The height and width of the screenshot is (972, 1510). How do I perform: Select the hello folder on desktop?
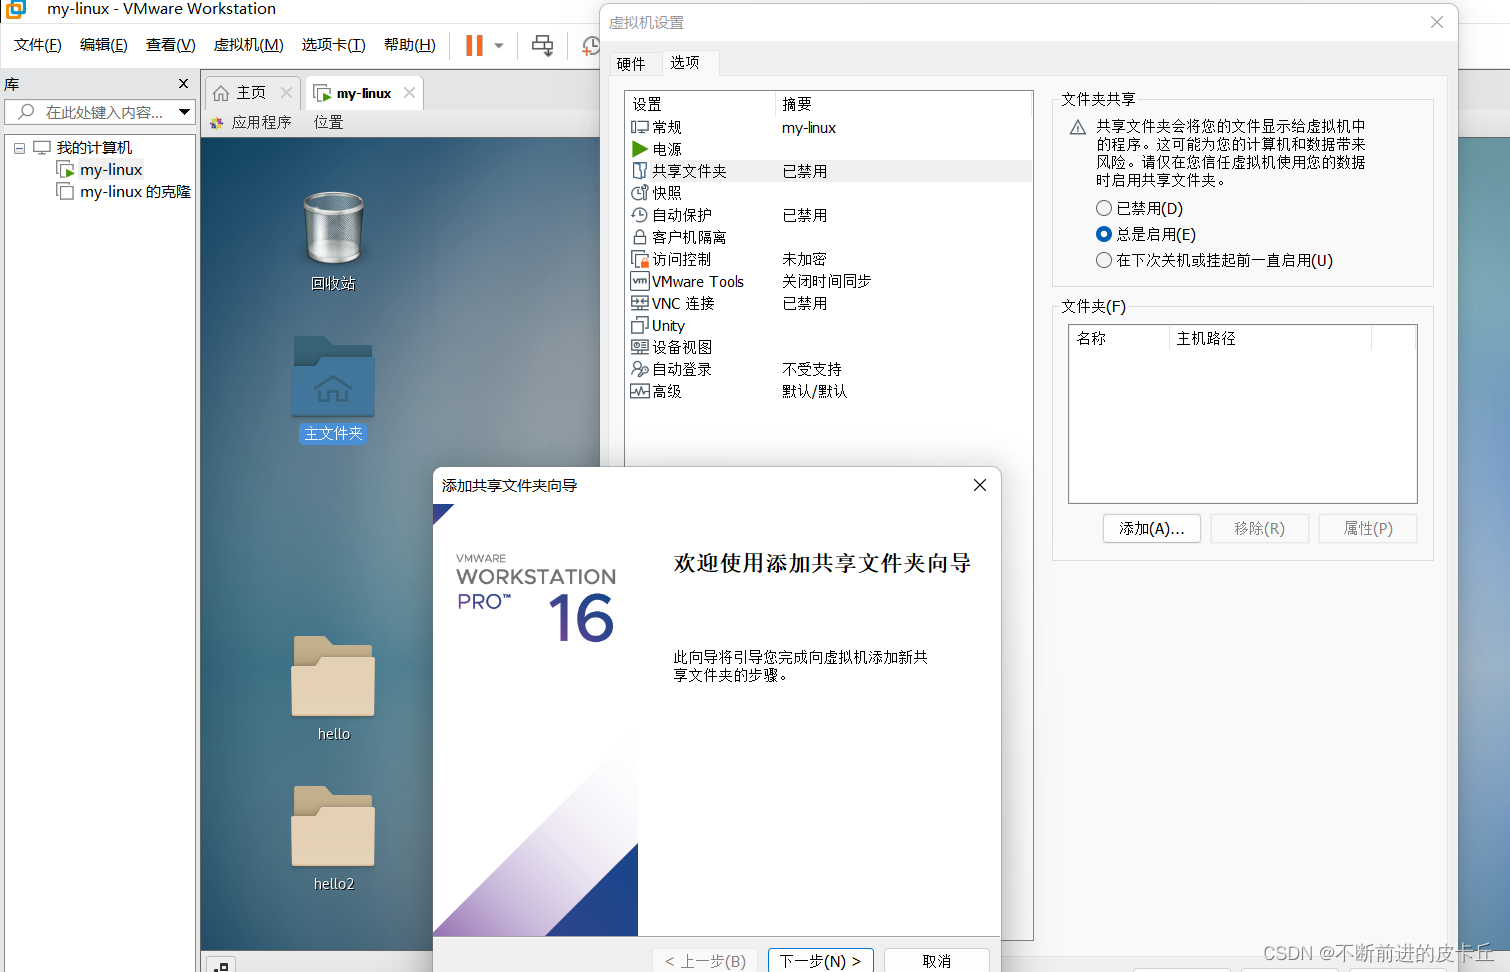coord(333,689)
